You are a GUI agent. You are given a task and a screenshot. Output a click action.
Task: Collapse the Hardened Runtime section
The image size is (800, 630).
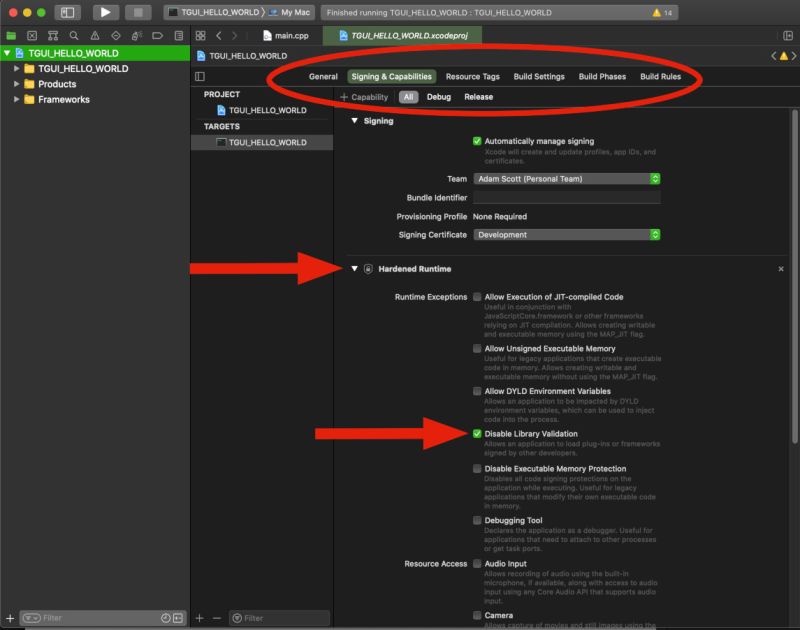tap(355, 269)
